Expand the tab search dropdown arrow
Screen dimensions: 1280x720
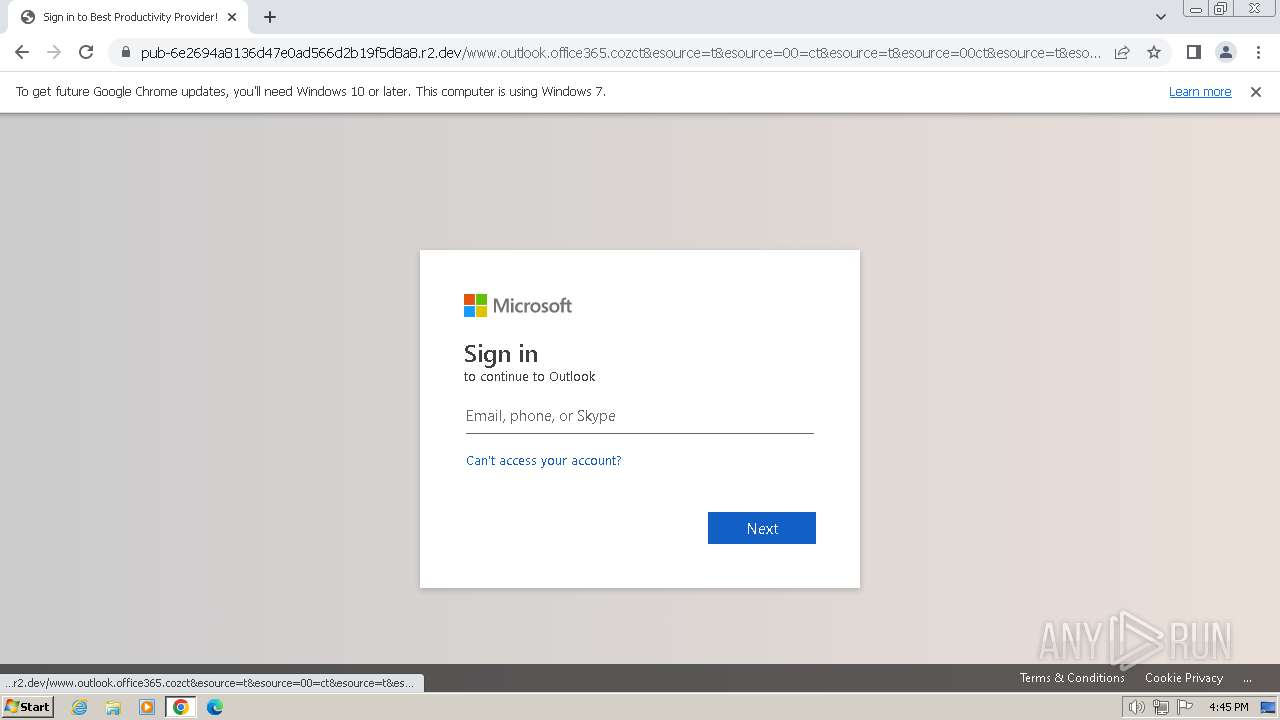[1160, 17]
